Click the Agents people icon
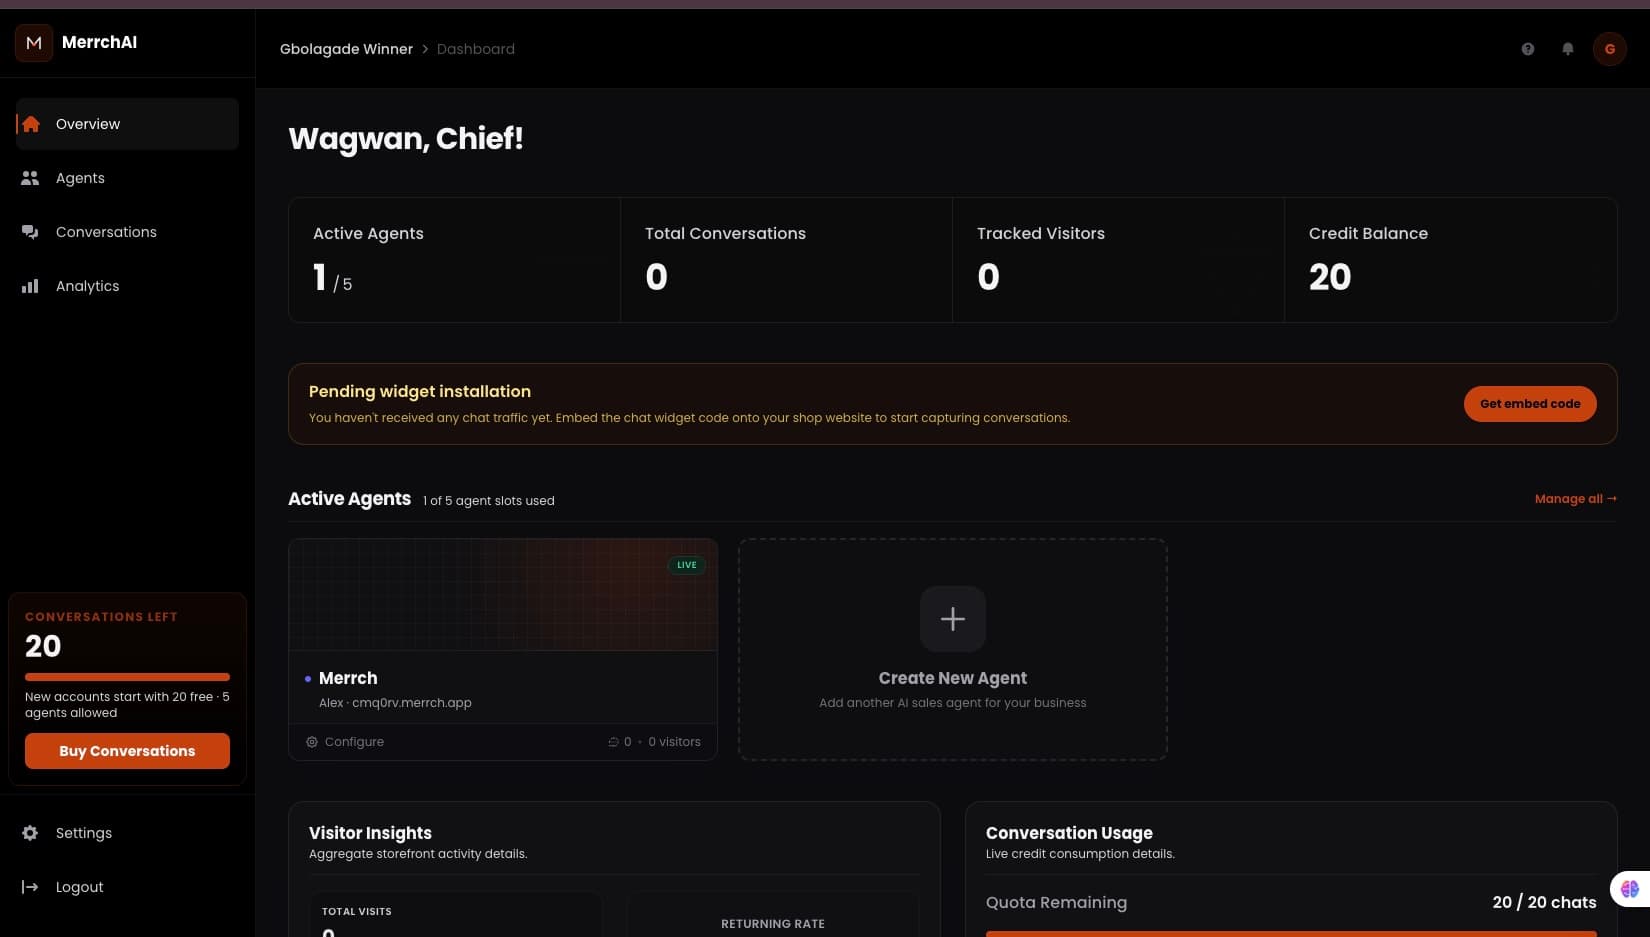 (30, 178)
